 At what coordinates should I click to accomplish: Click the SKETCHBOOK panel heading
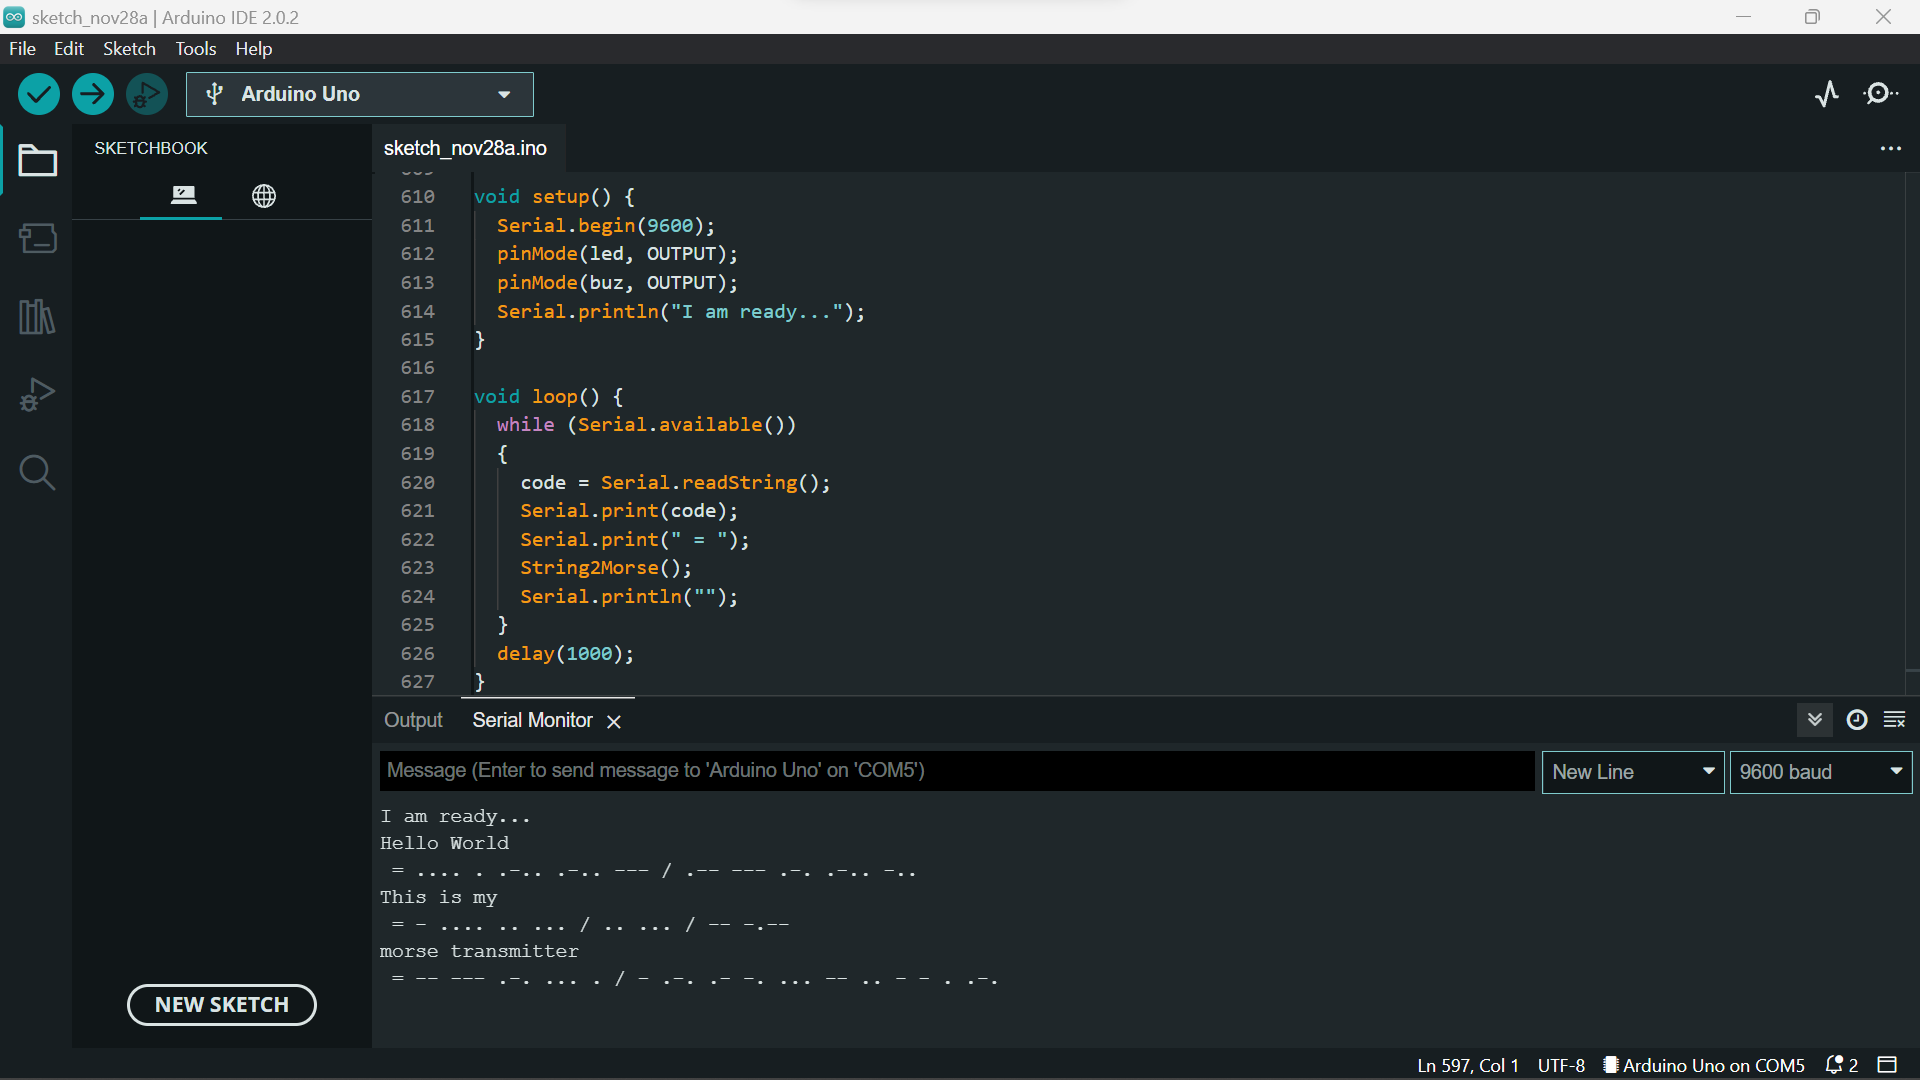click(x=151, y=148)
